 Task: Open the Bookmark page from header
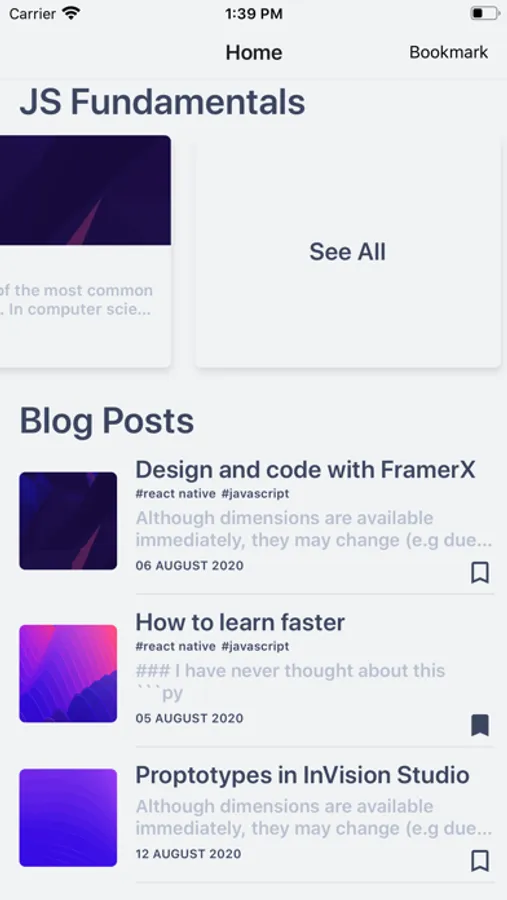click(448, 52)
